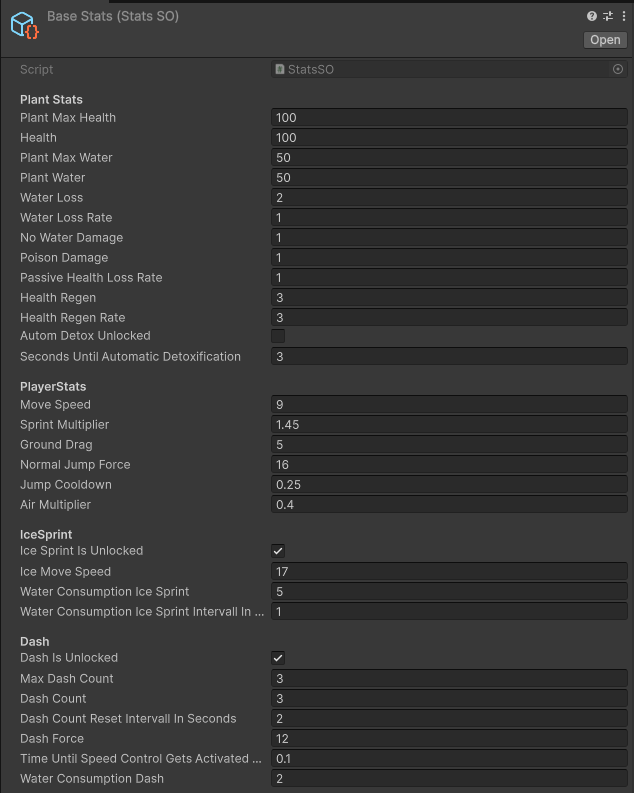Uncheck Ice Sprint Is Unlocked
Screen dimensions: 634x793
pos(278,551)
